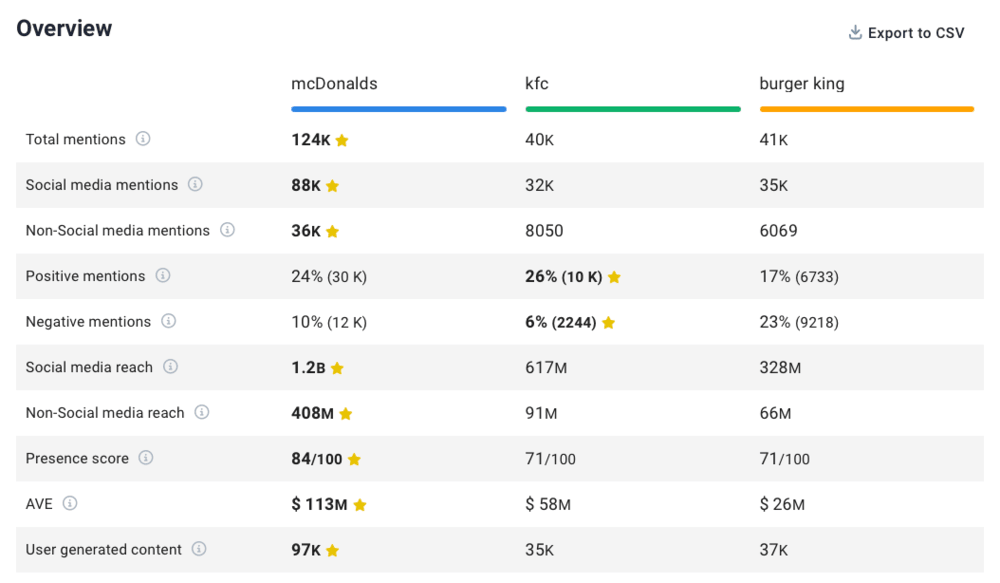
Task: Open info icon next to Non-Social media mentions
Action: tap(227, 230)
